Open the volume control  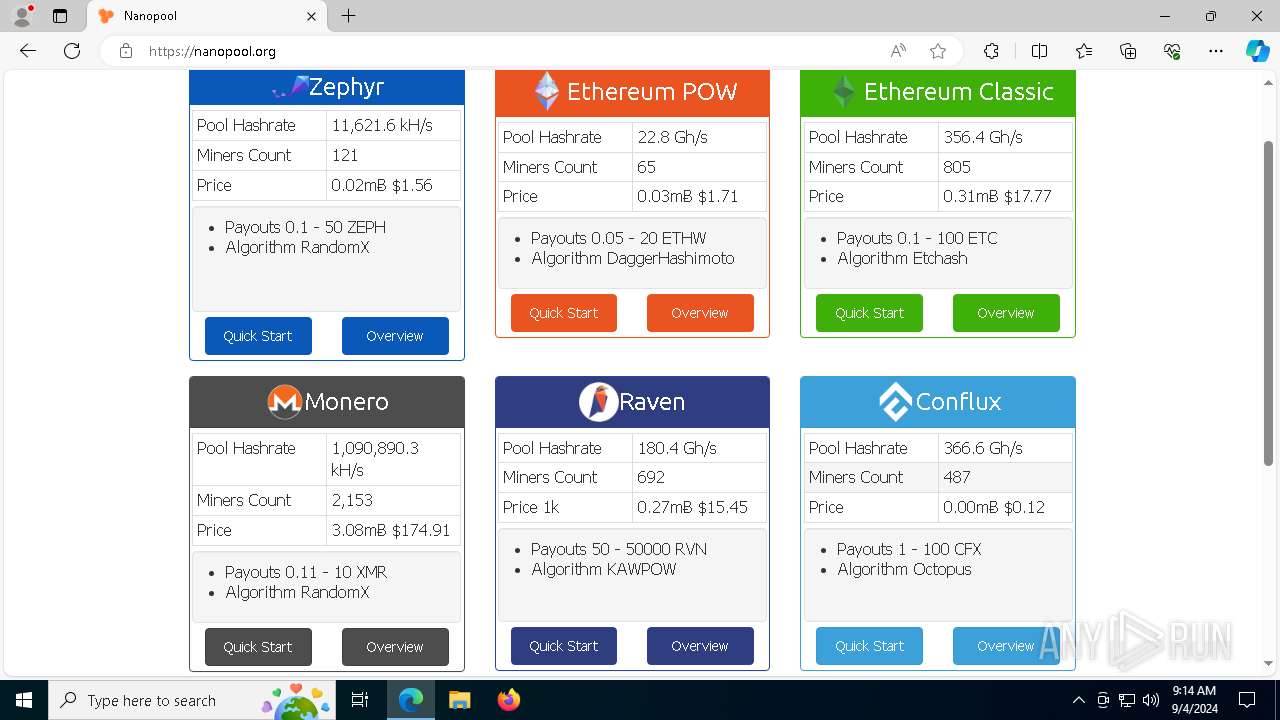click(1151, 700)
